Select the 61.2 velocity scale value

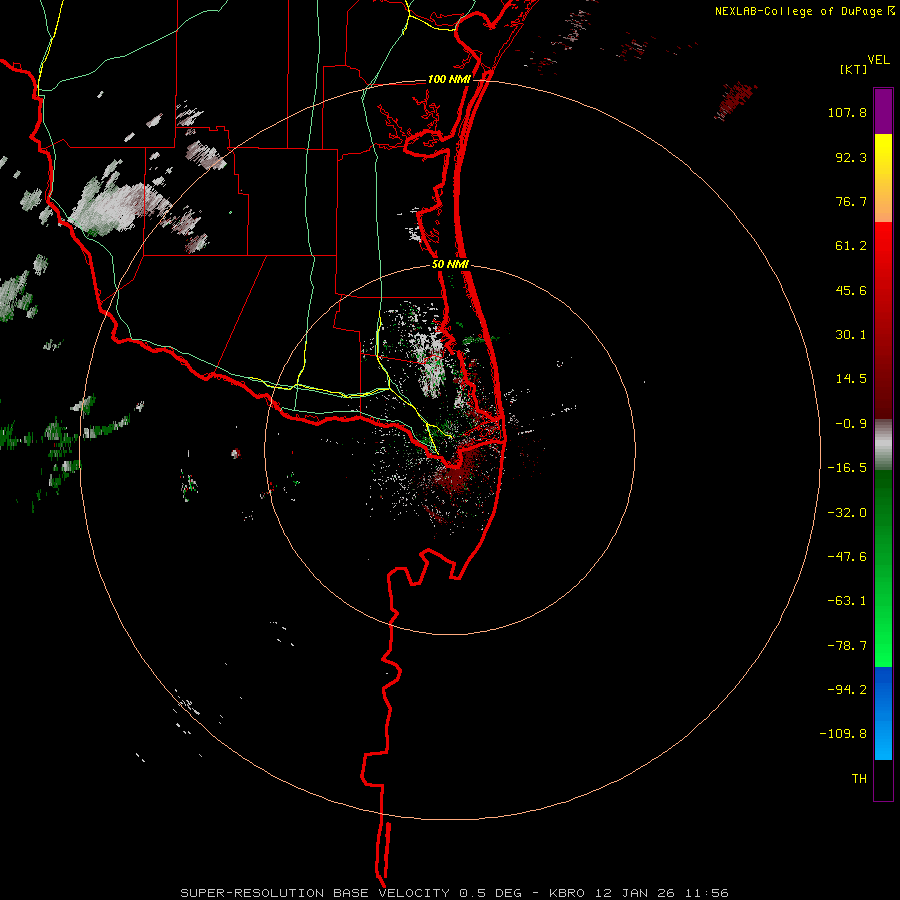pyautogui.click(x=851, y=246)
